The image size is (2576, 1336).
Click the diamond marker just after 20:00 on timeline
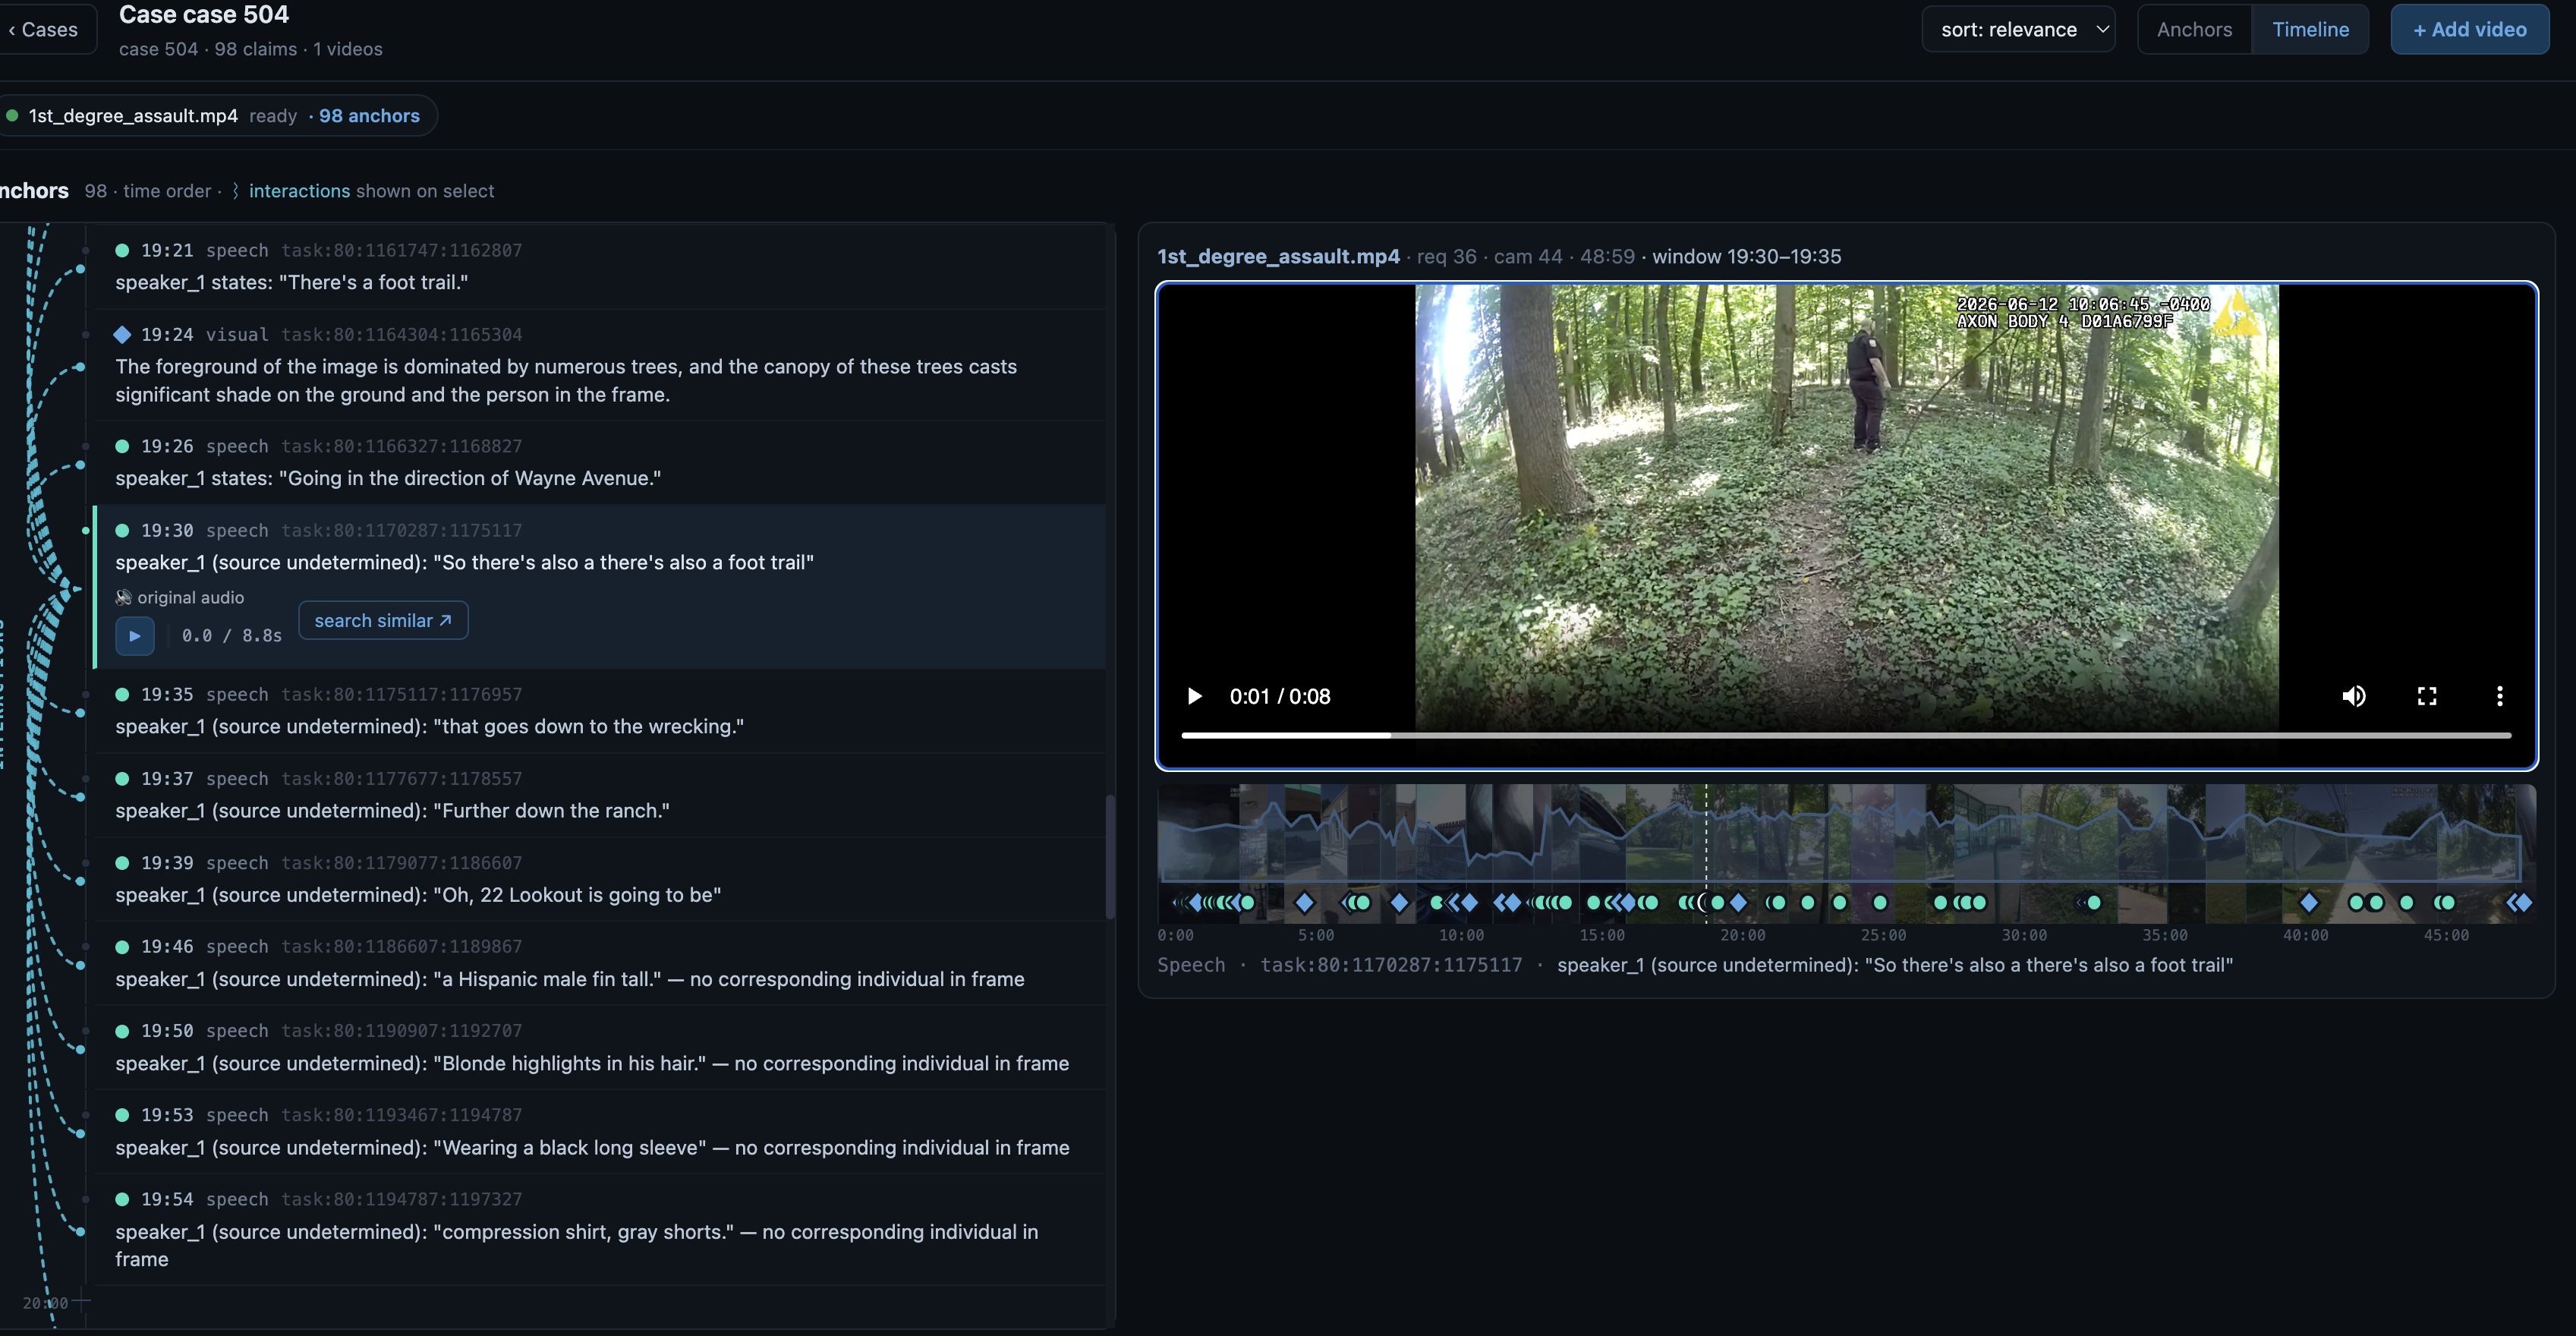point(1738,902)
